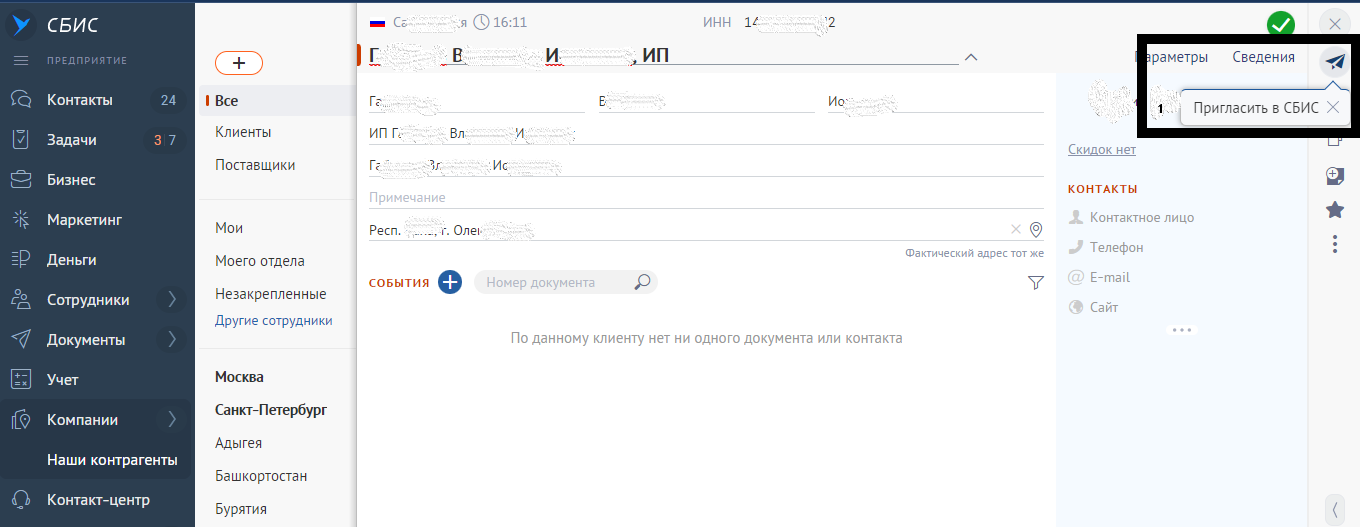
Task: Click the star favorite icon
Action: [1334, 209]
